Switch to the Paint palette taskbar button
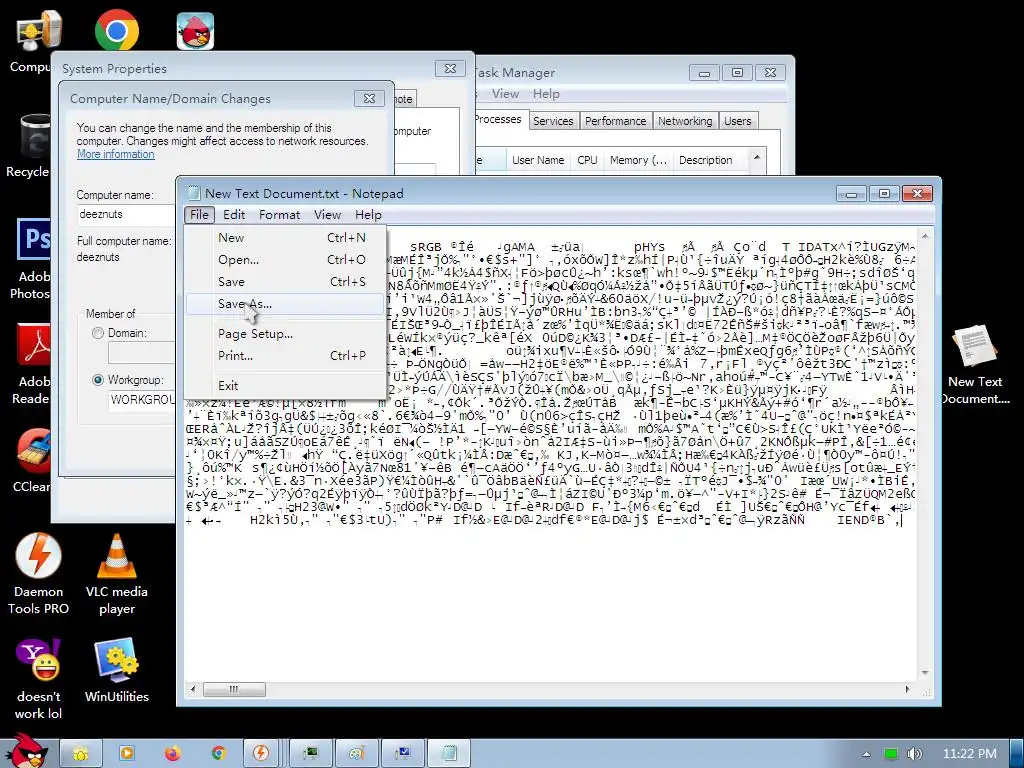The height and width of the screenshot is (768, 1024). click(x=357, y=754)
